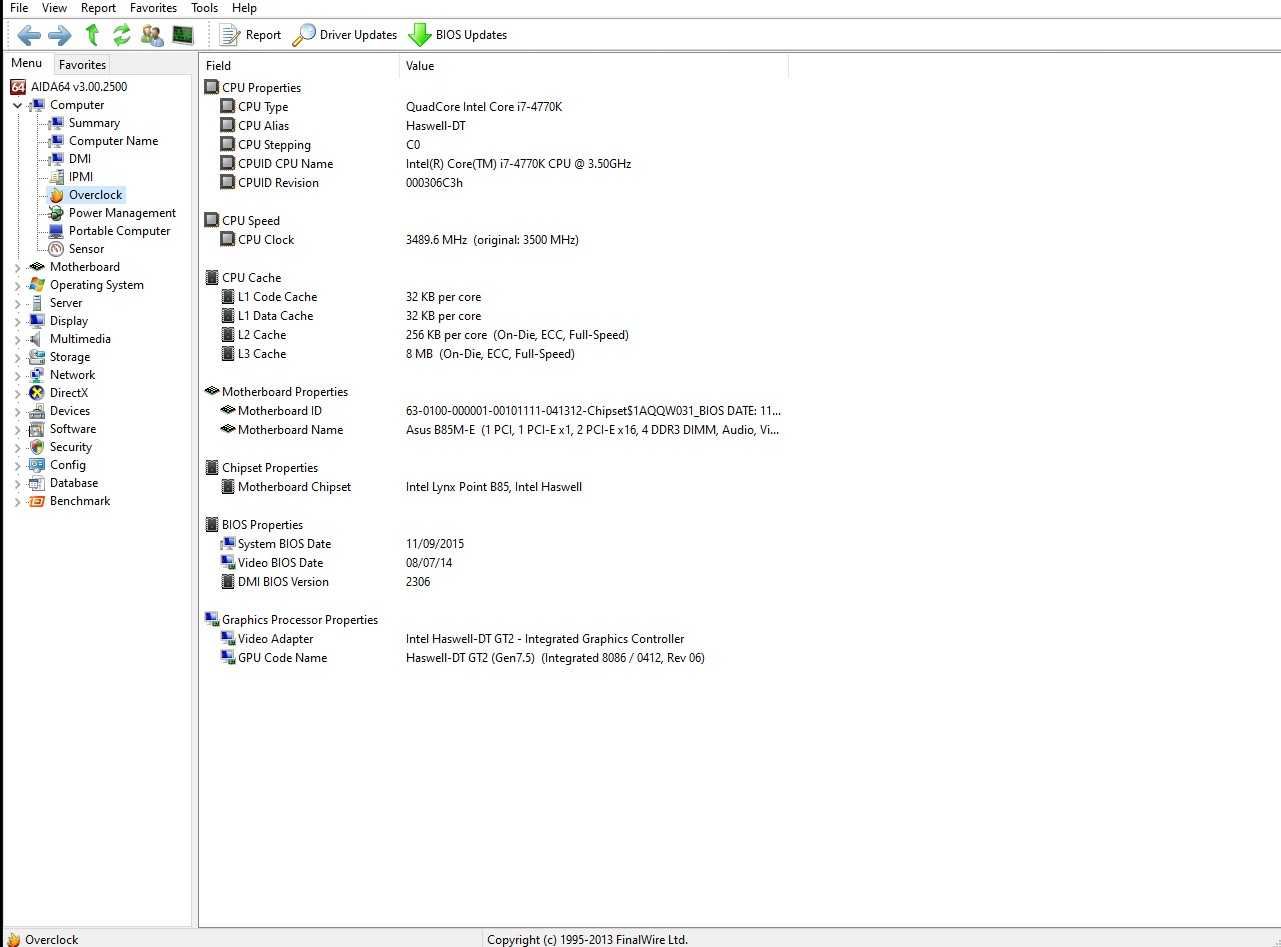Select Config in the tree
The height and width of the screenshot is (947, 1281).
(68, 465)
